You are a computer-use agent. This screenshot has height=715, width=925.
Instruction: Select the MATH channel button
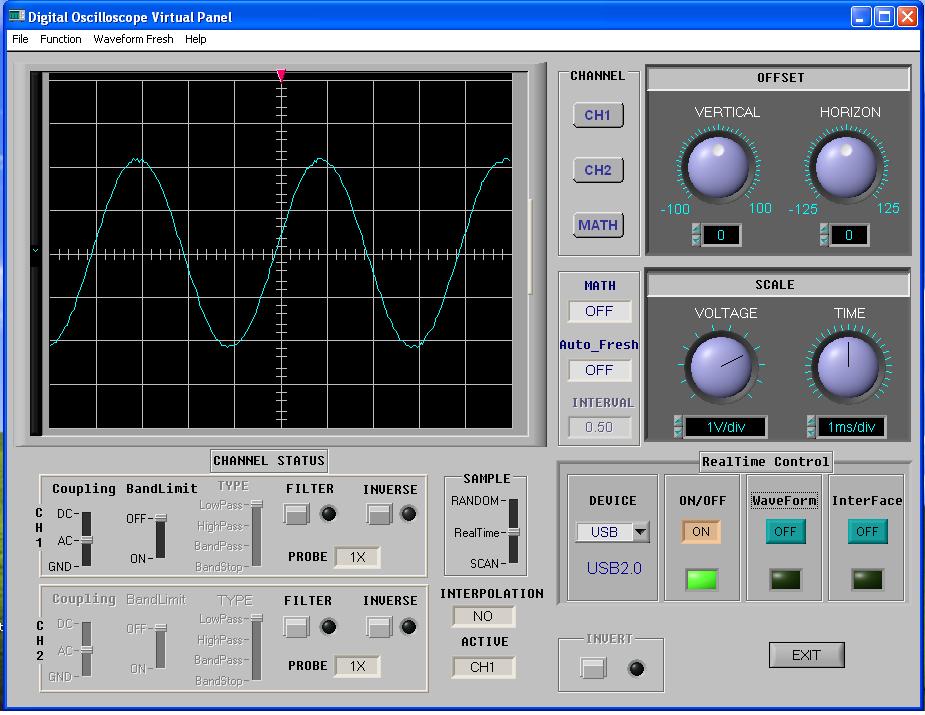(x=597, y=225)
